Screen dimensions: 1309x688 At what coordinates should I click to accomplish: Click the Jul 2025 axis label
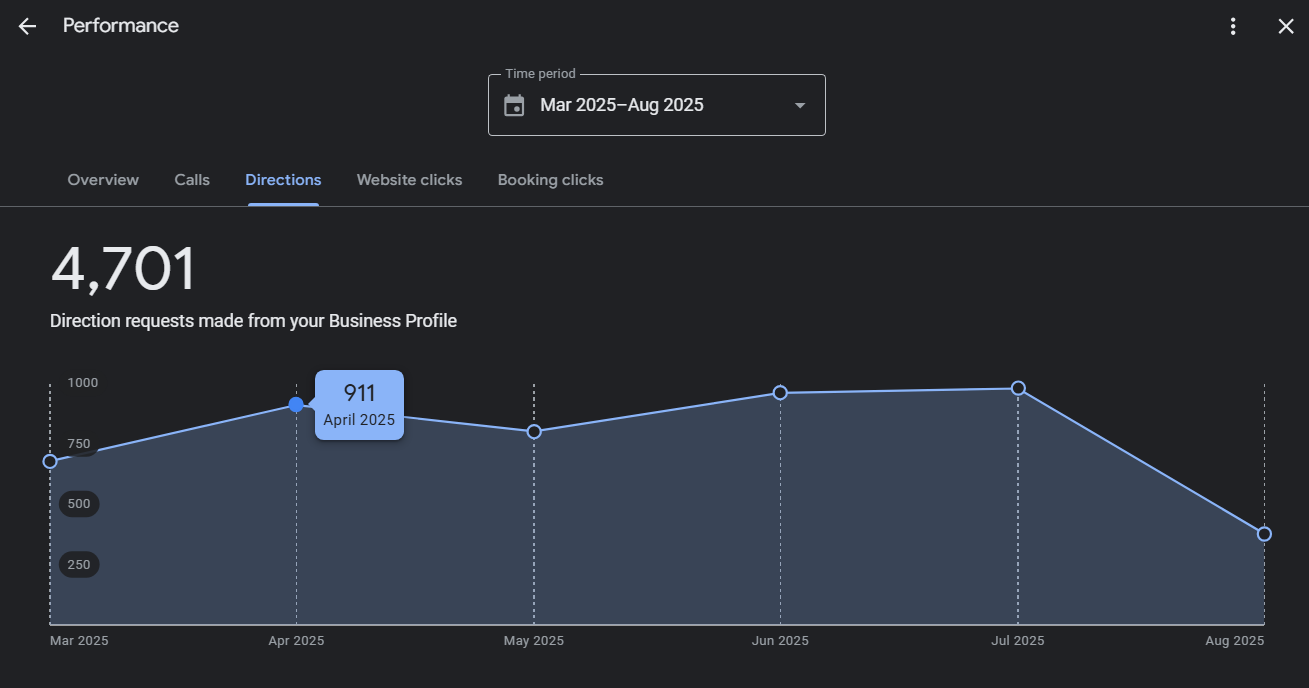1018,641
